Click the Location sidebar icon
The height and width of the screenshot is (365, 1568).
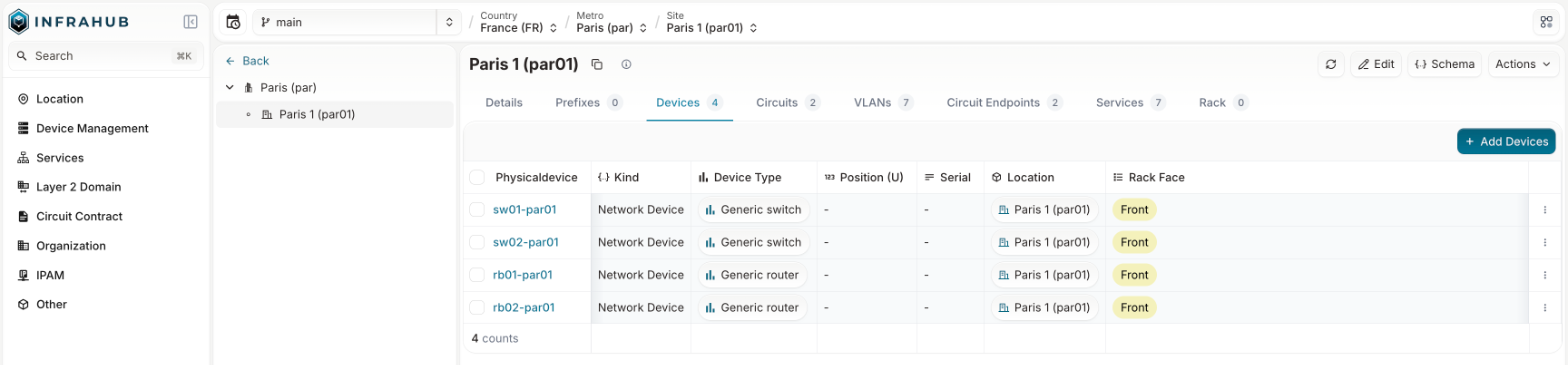pyautogui.click(x=23, y=99)
